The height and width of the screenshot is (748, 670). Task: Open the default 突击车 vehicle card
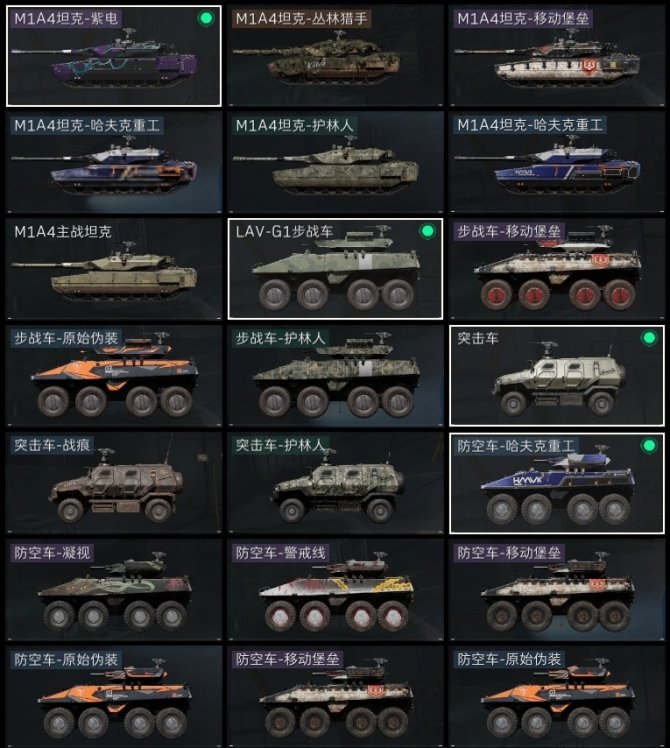tap(557, 376)
